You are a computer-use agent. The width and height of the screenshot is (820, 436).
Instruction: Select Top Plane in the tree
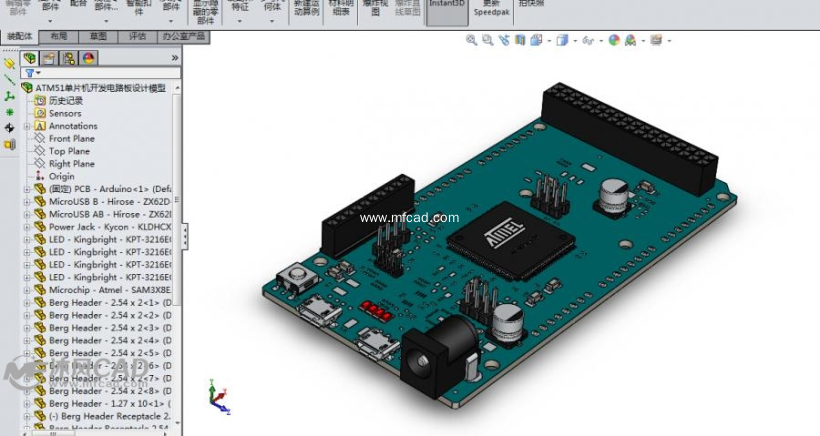click(69, 151)
